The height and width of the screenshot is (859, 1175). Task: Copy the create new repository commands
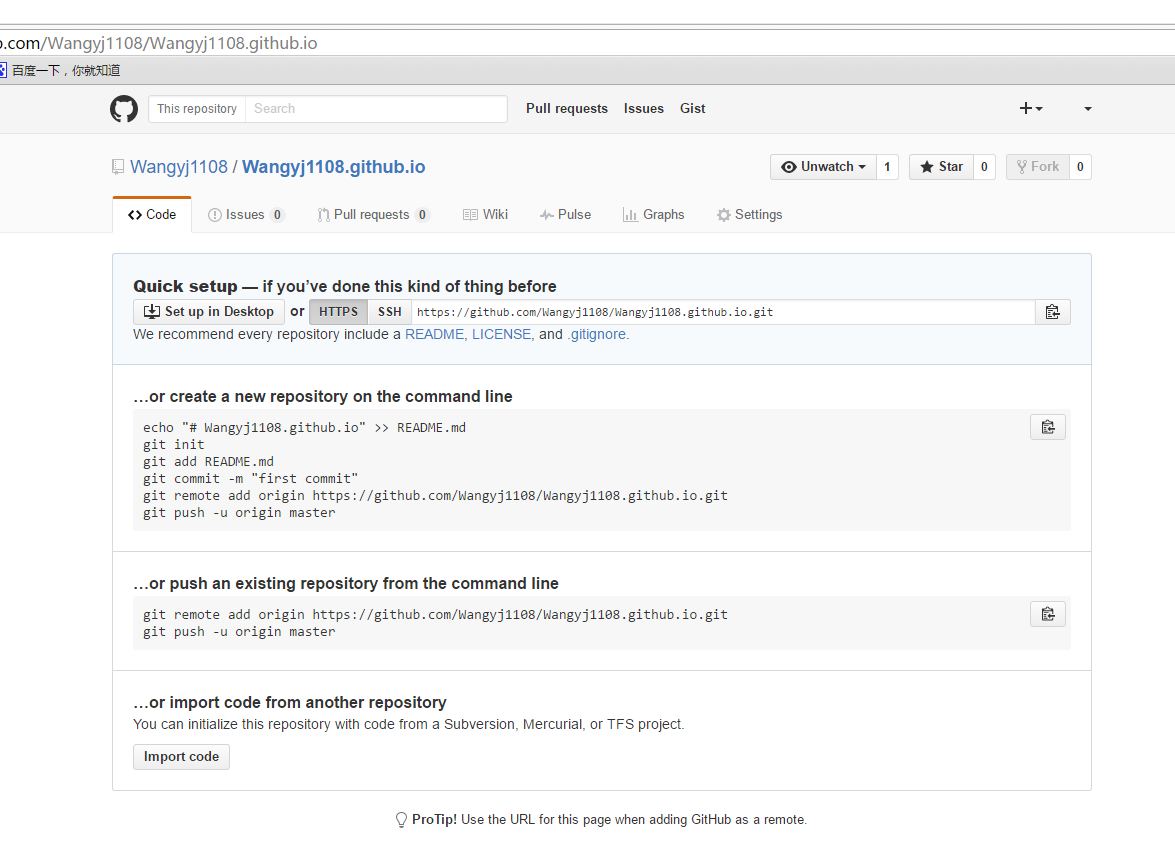(x=1048, y=427)
